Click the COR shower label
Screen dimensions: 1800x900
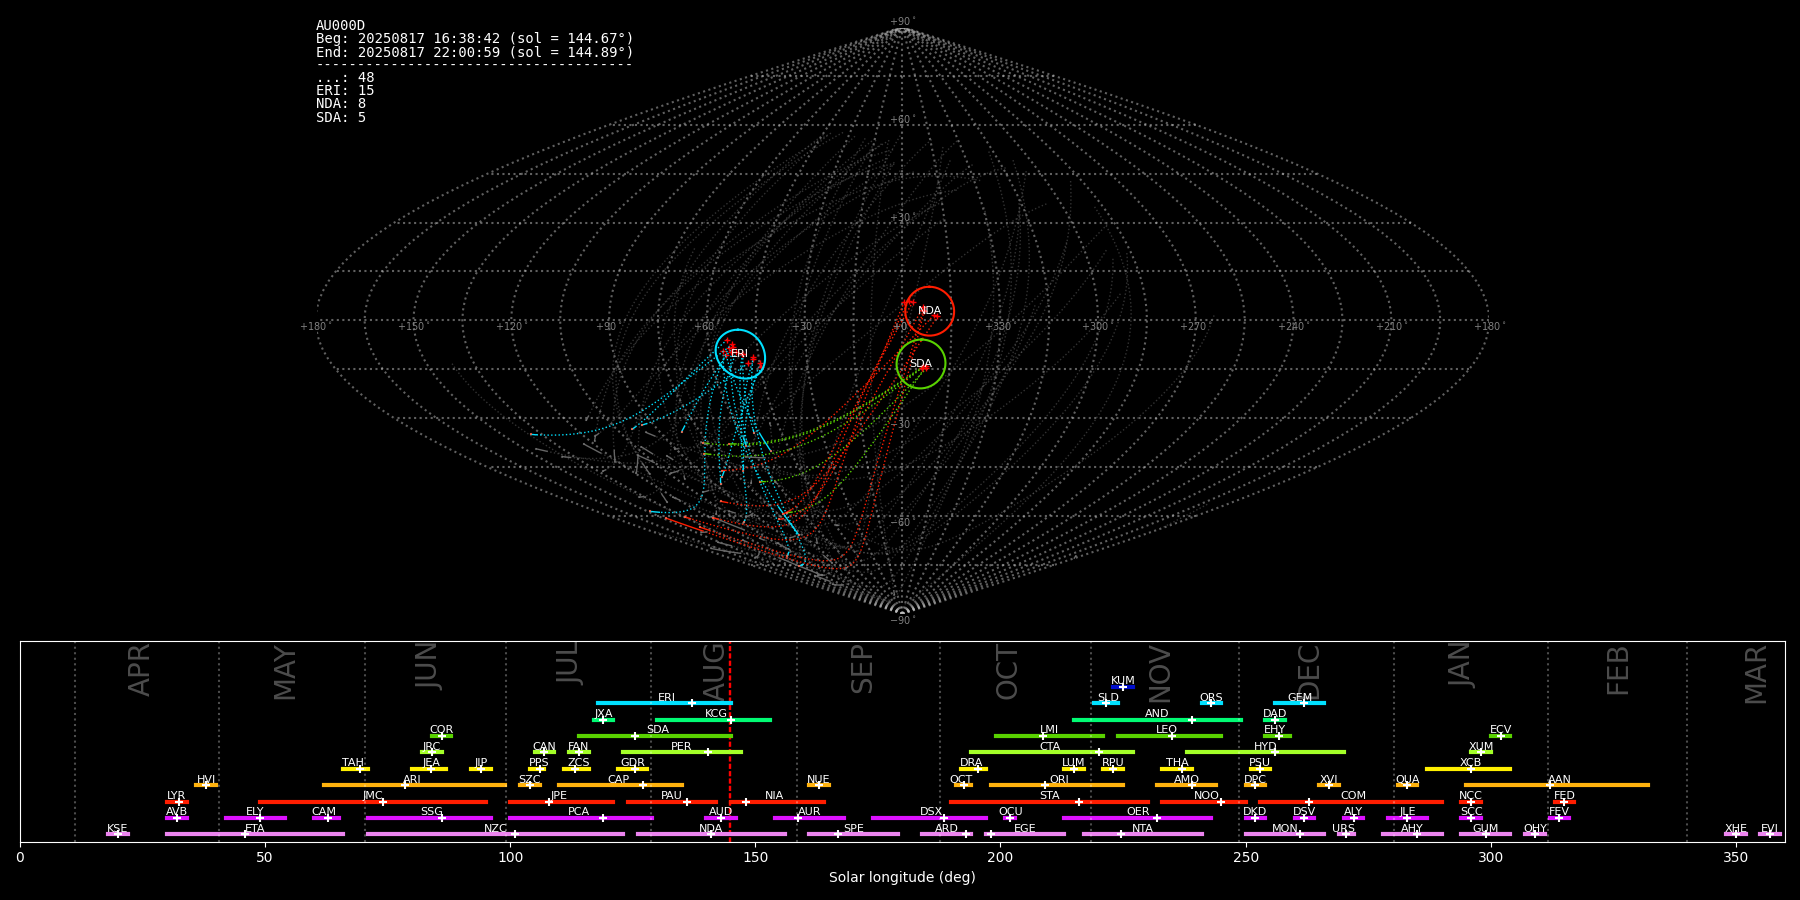pyautogui.click(x=441, y=730)
